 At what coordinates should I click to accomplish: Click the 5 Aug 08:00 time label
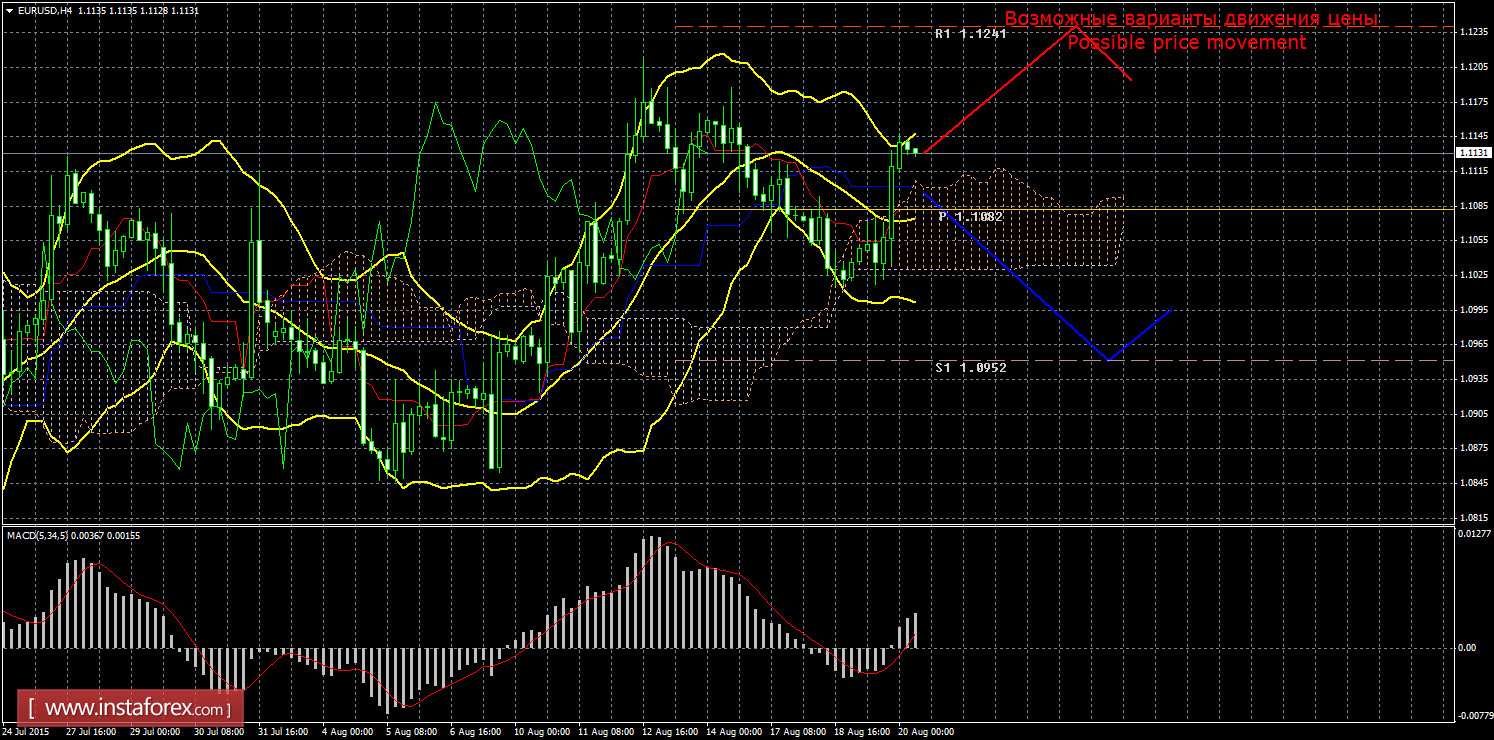click(410, 731)
